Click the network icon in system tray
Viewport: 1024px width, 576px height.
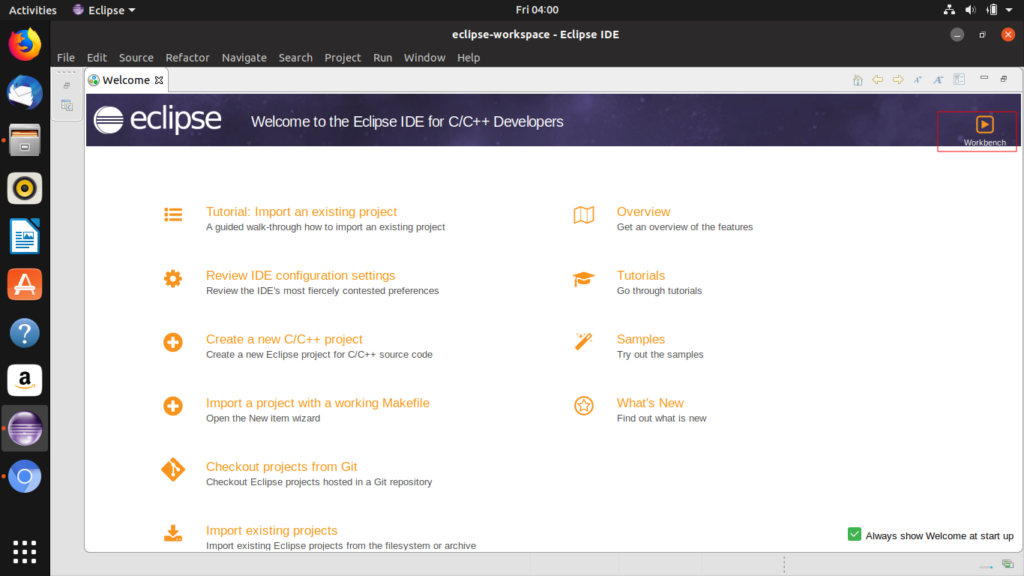[x=949, y=10]
